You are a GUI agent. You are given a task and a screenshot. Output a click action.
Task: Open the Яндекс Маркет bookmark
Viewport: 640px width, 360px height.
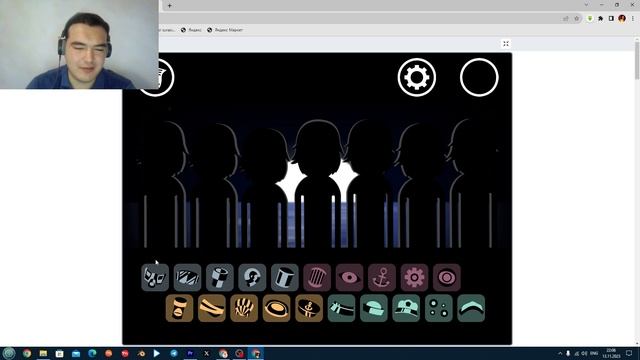coord(225,30)
